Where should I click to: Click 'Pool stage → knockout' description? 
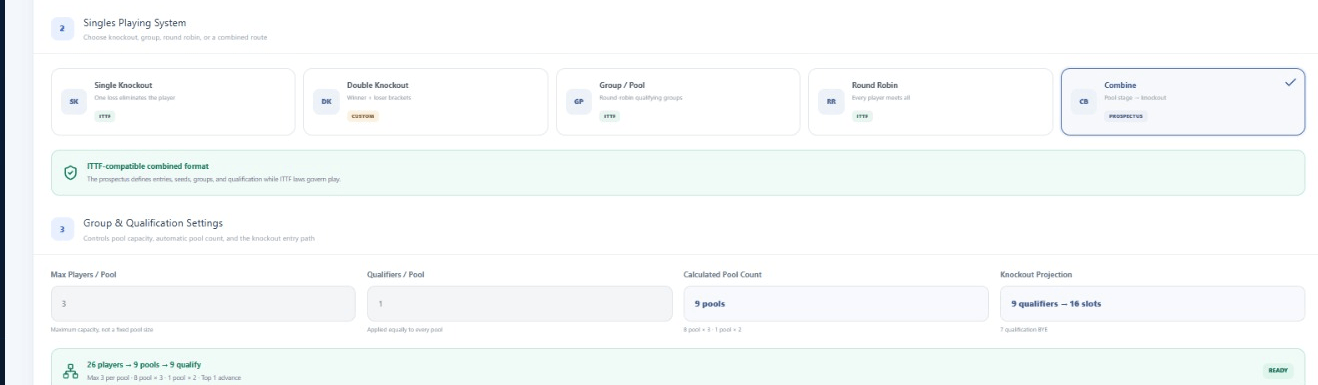pyautogui.click(x=1135, y=97)
